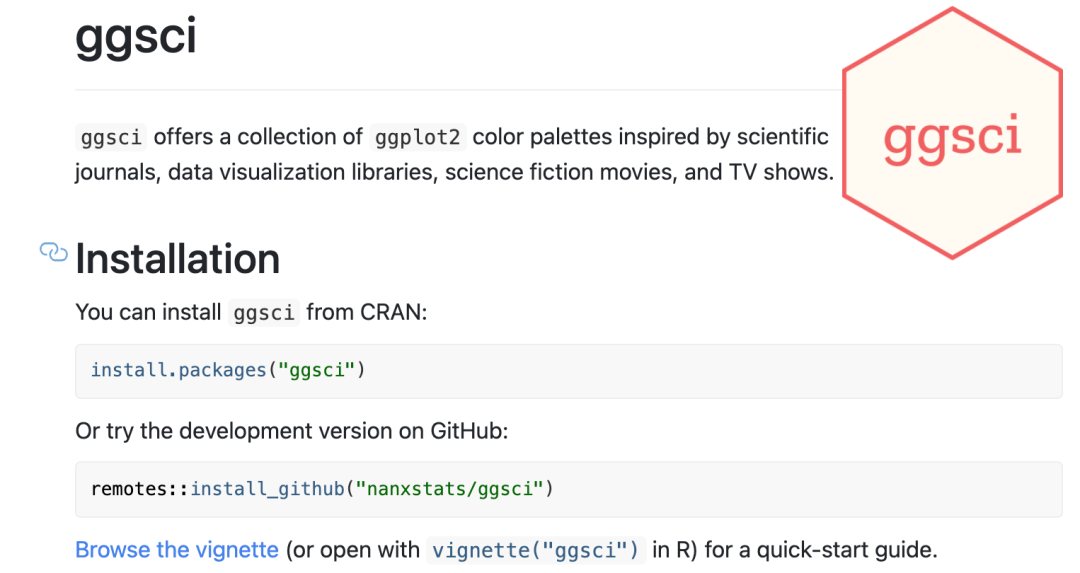Click the anchor link icon beside Installation
The image size is (1080, 573).
point(54,253)
